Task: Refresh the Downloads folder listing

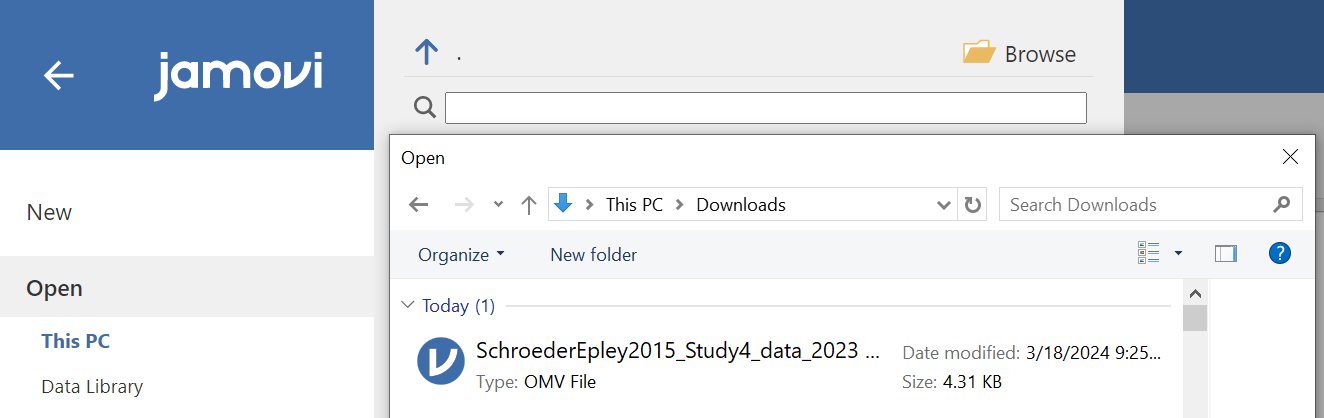Action: (x=972, y=204)
